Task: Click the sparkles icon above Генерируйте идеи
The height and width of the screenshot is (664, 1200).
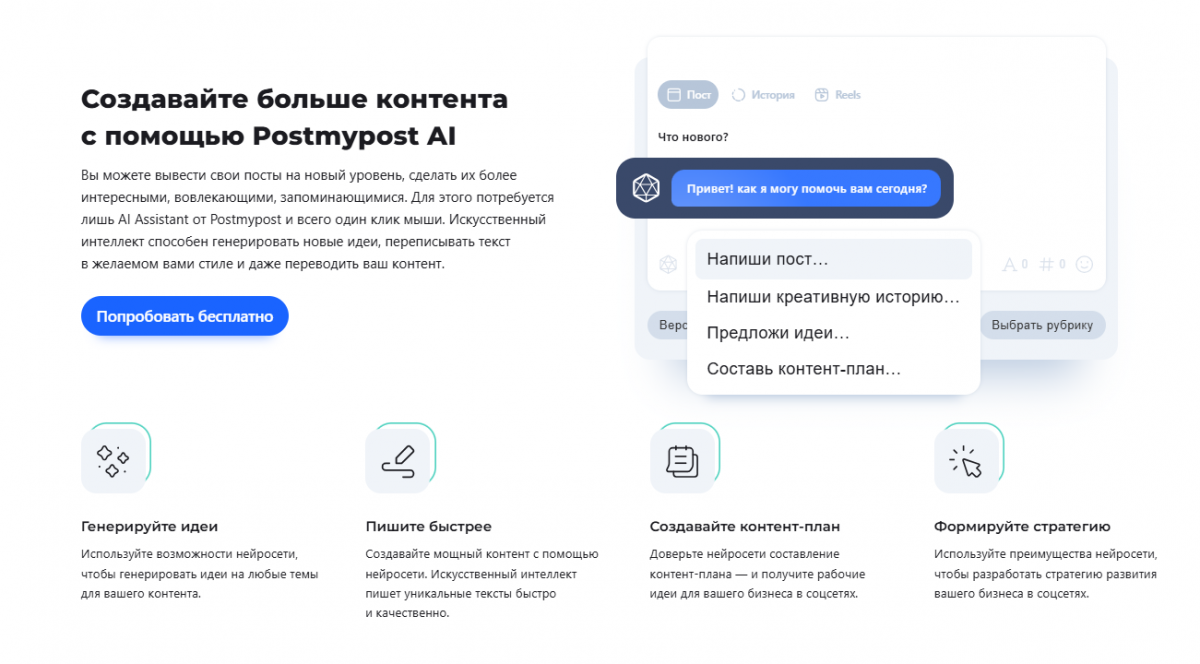Action: (113, 460)
